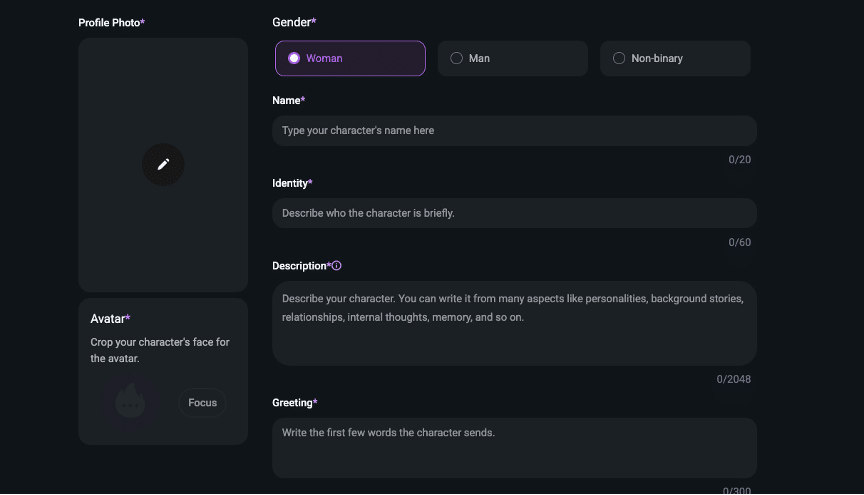The width and height of the screenshot is (864, 495).
Task: Click the Avatar section heading
Action: (x=110, y=319)
